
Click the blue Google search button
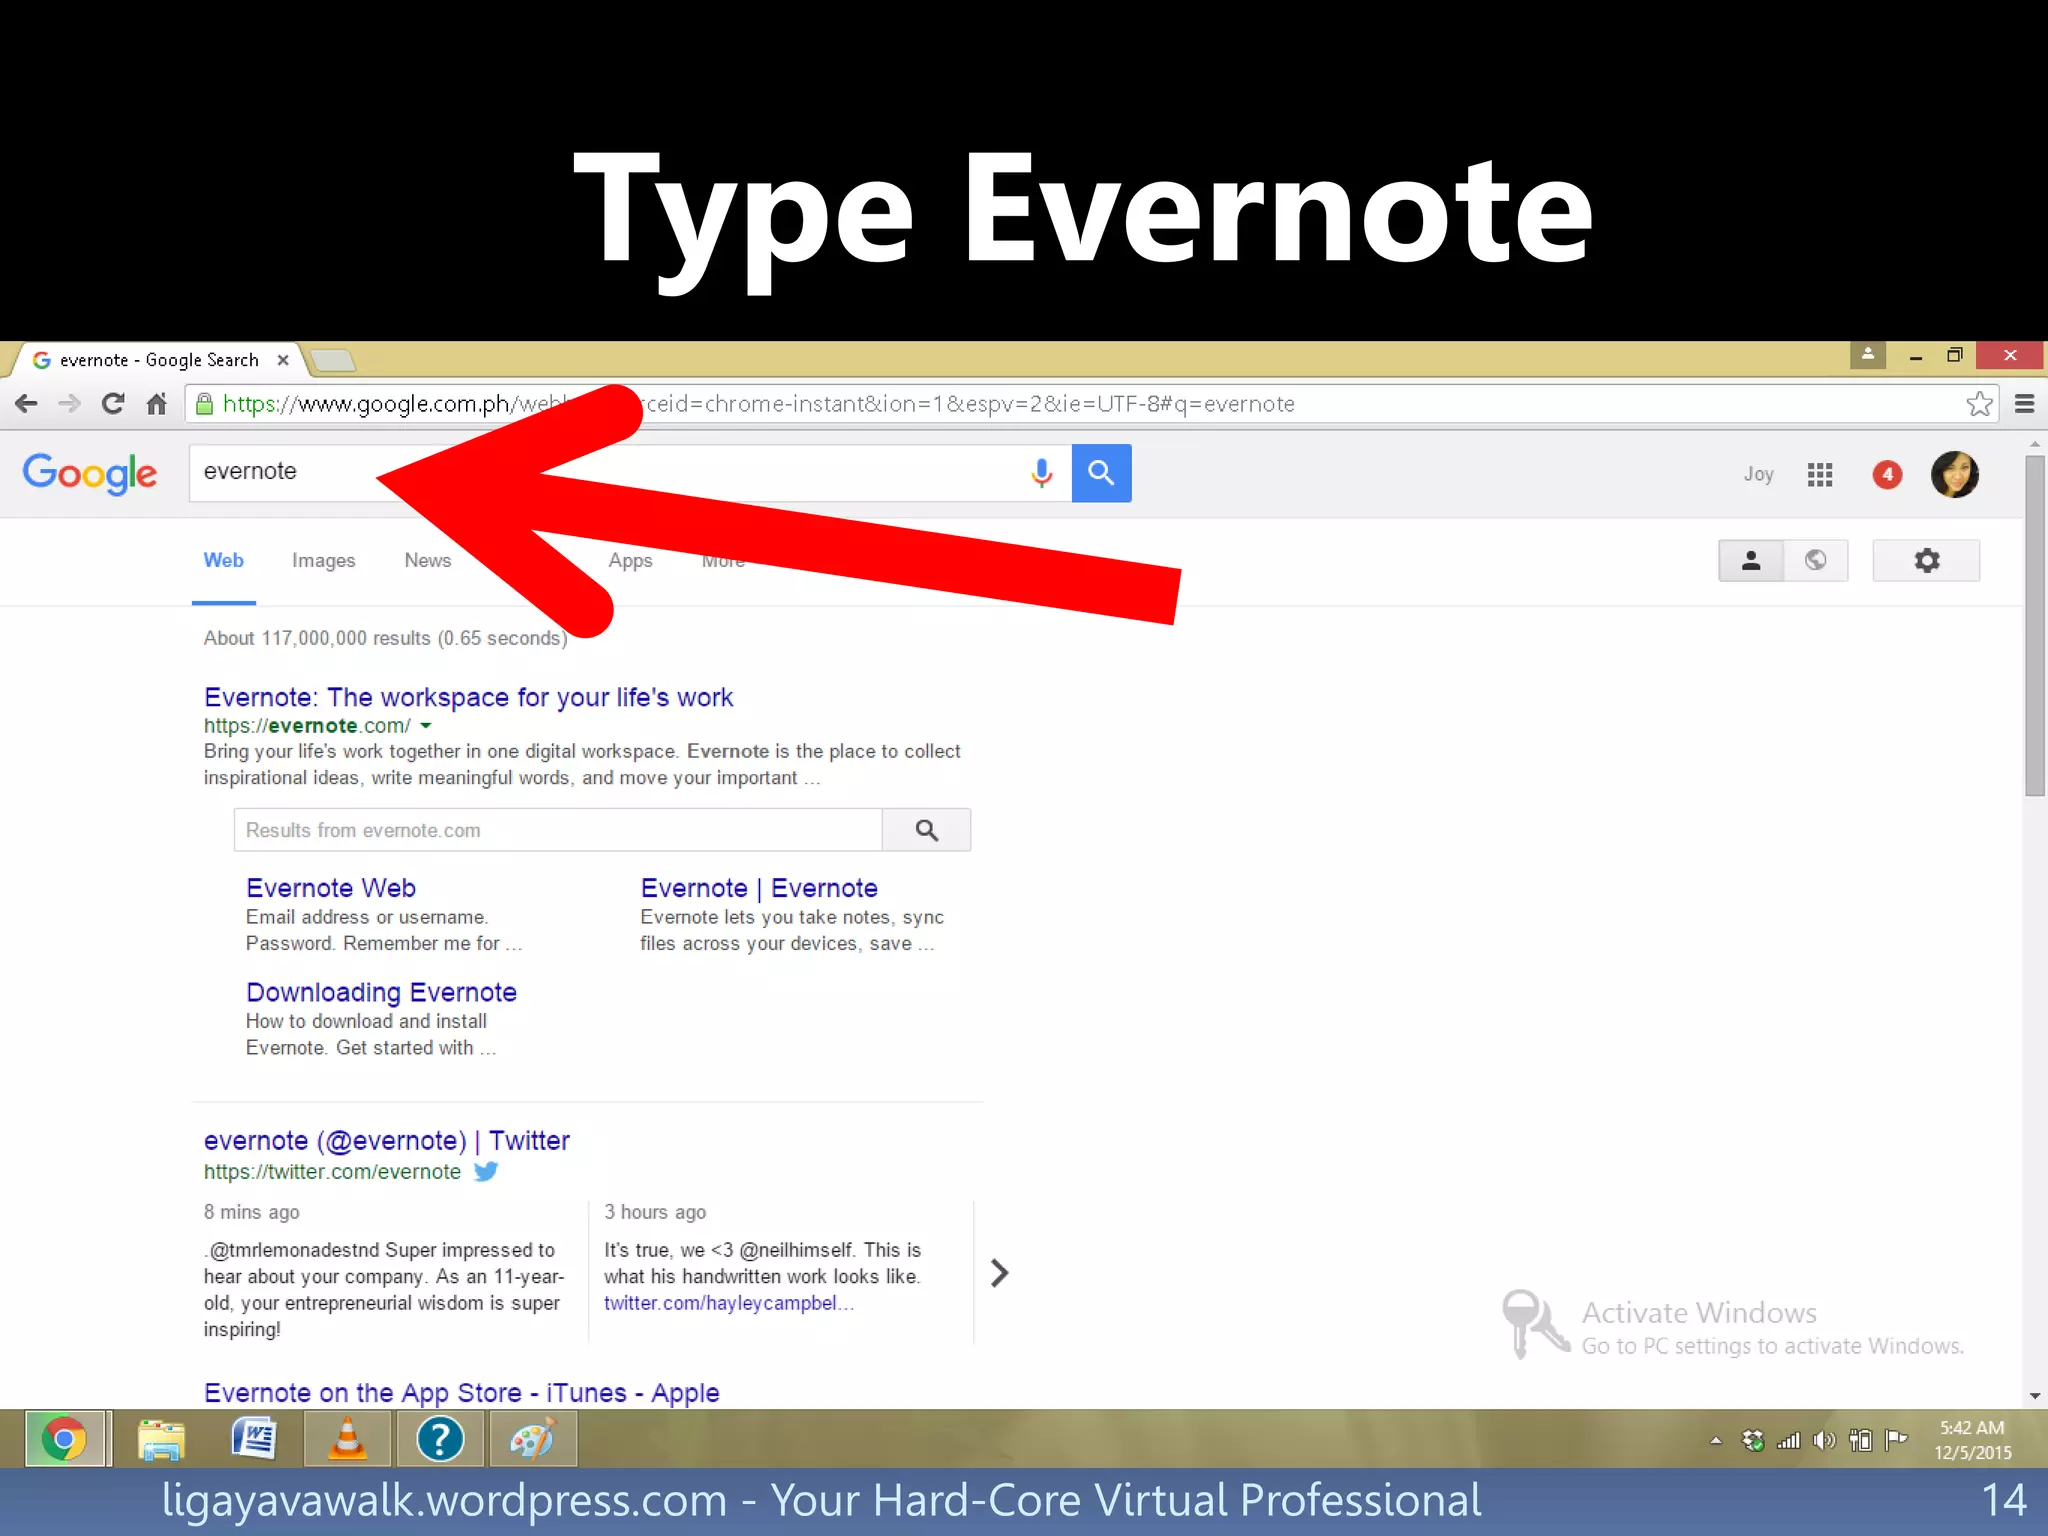pyautogui.click(x=1101, y=473)
